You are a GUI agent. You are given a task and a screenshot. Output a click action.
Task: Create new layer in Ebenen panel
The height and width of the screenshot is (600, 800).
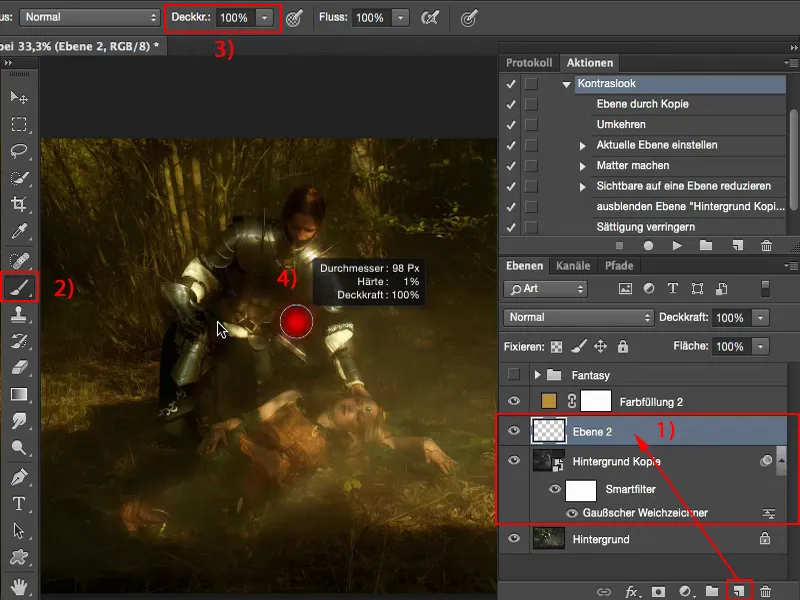coord(738,591)
